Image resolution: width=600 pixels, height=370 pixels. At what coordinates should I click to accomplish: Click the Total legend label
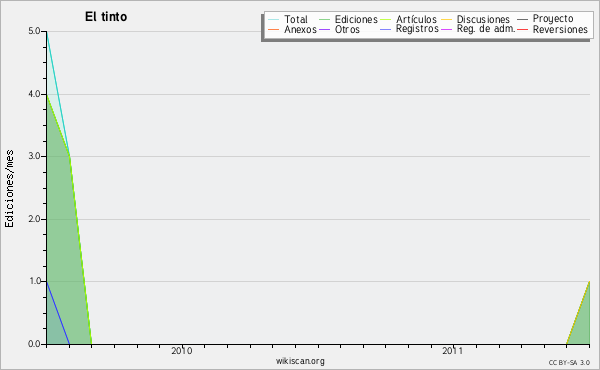click(296, 19)
